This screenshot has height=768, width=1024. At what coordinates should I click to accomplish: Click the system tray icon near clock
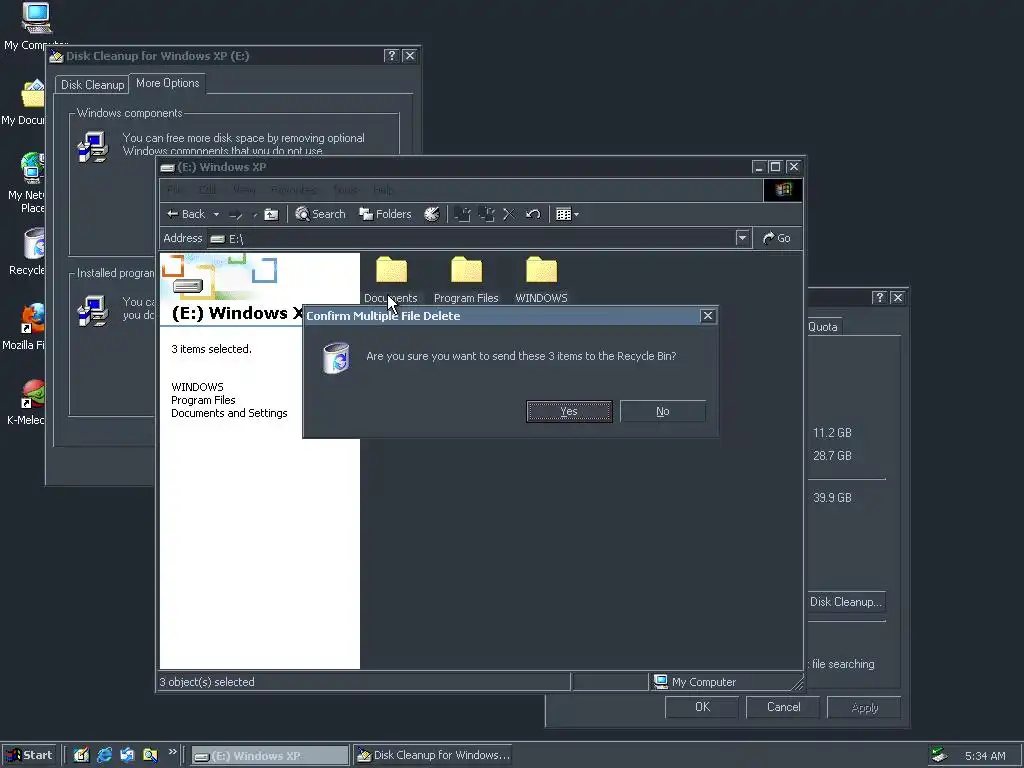(x=940, y=755)
